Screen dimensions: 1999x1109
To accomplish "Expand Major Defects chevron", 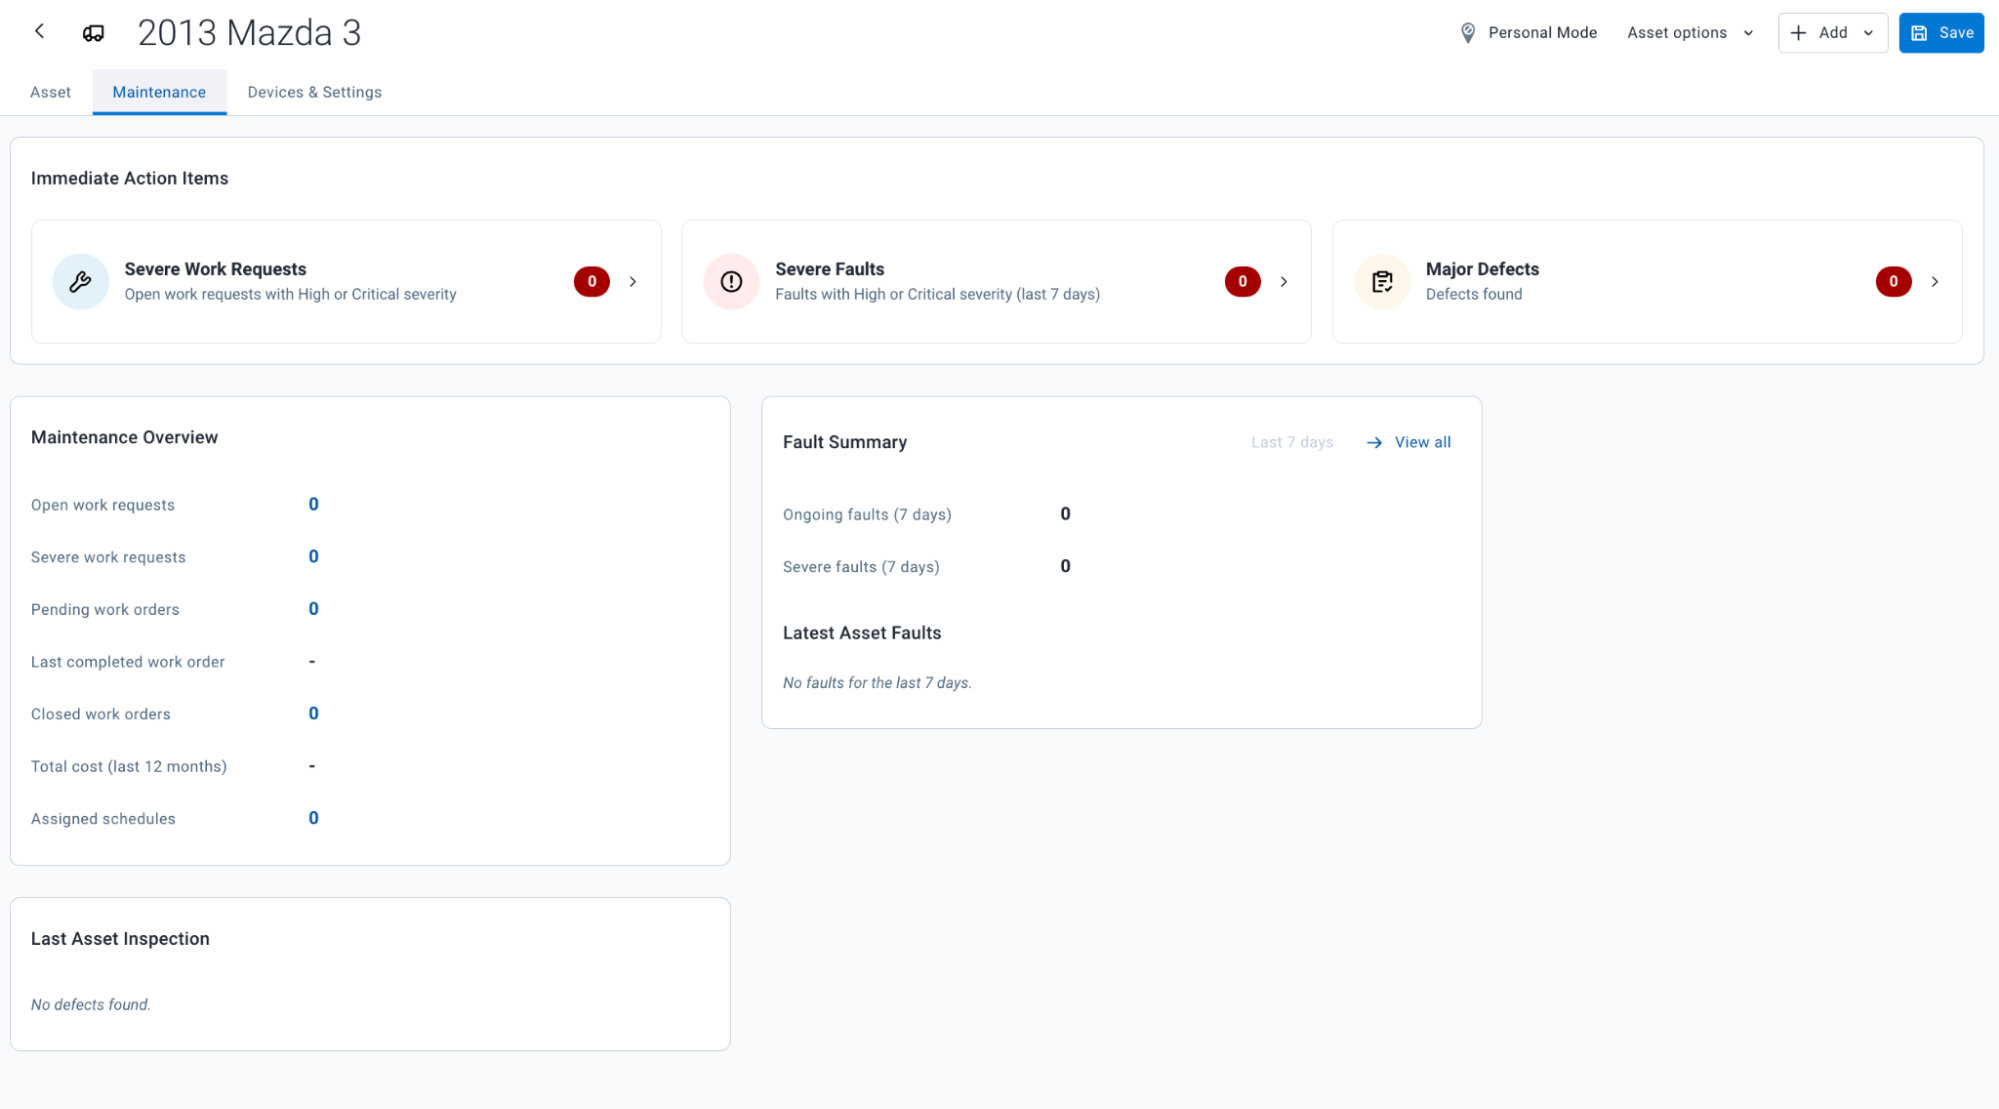I will 1934,282.
